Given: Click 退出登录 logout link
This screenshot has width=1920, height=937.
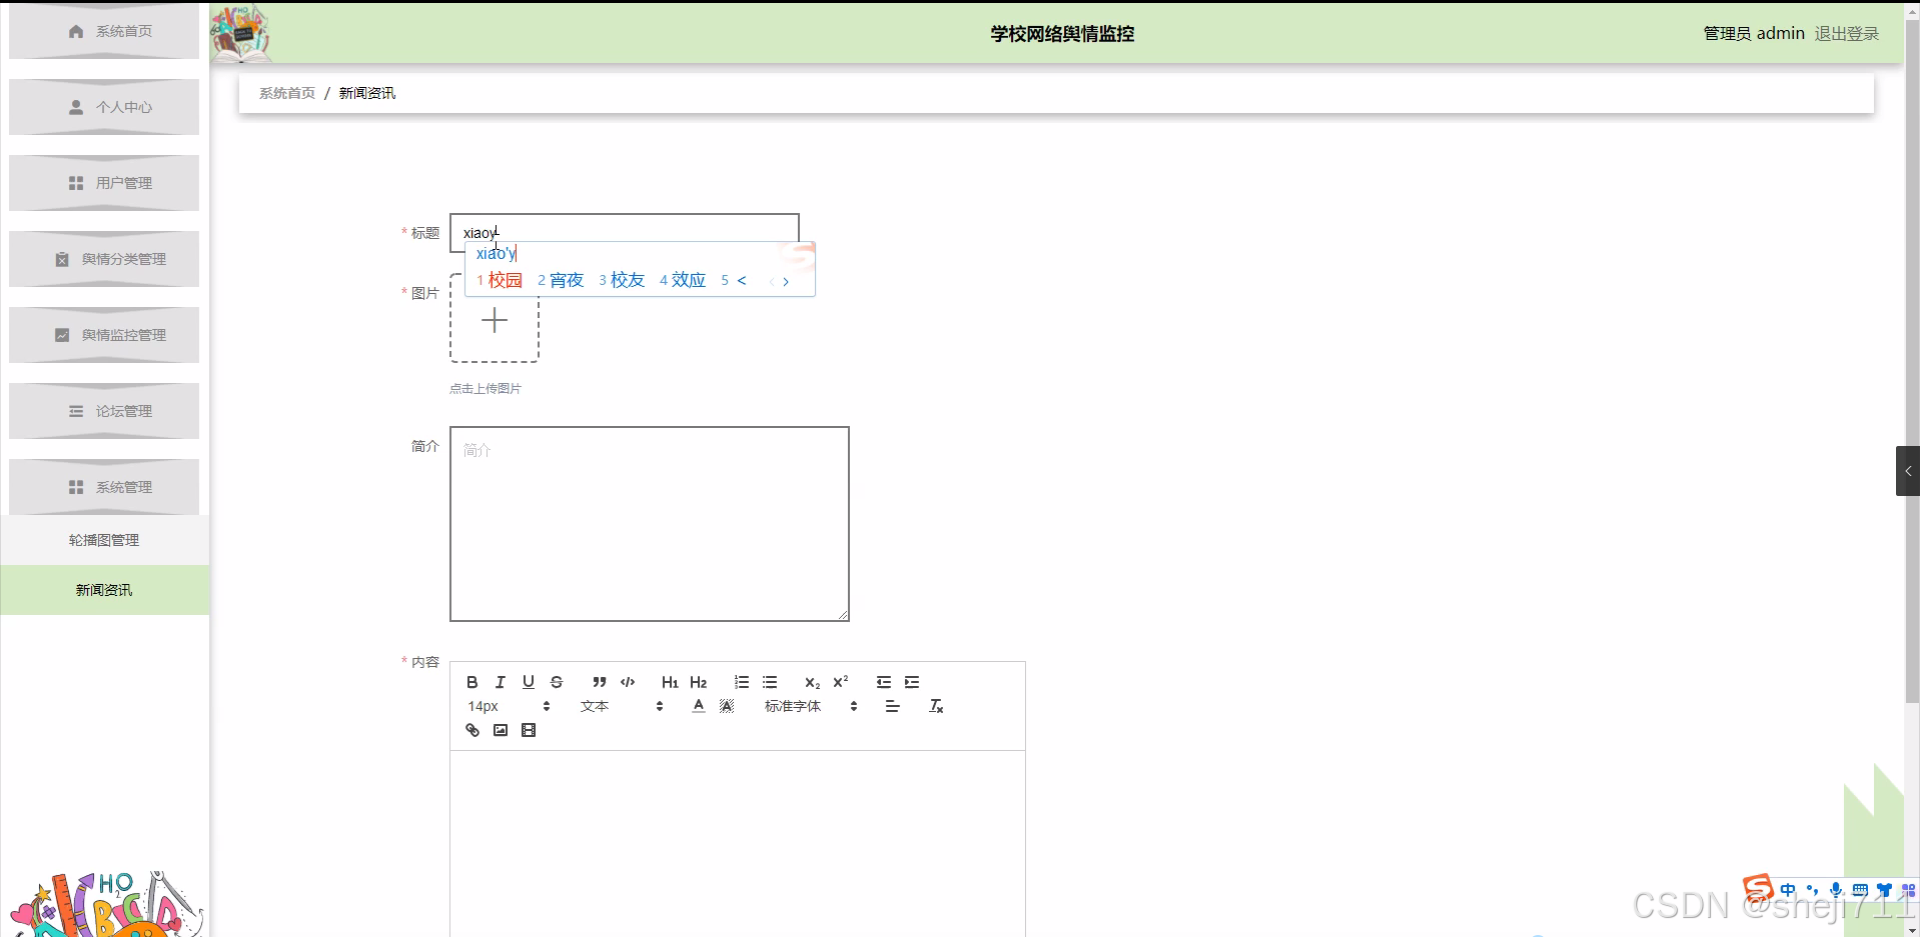Looking at the screenshot, I should click(x=1846, y=34).
